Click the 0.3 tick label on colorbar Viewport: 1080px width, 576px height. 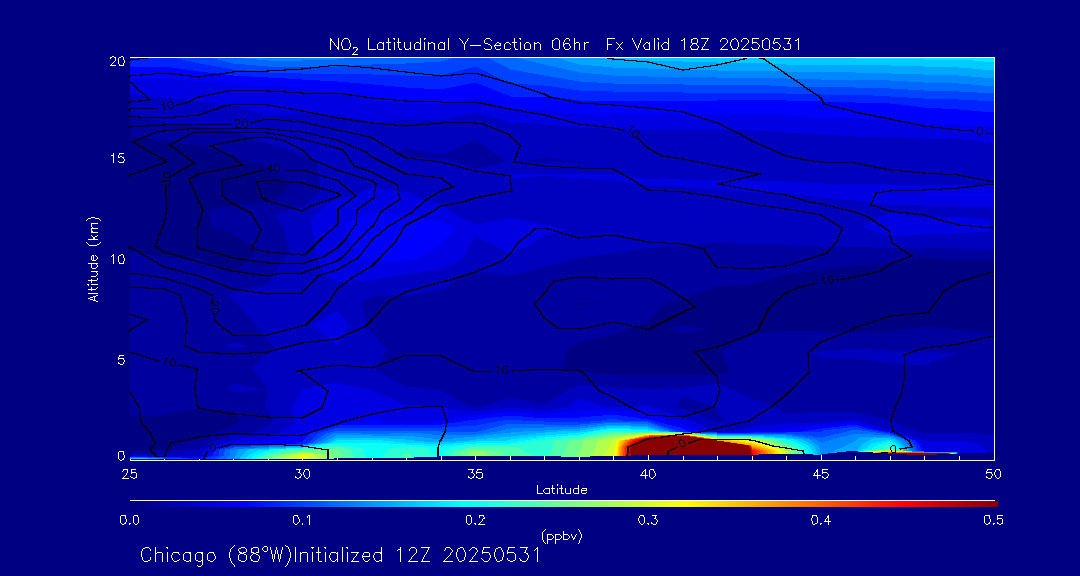click(x=648, y=520)
